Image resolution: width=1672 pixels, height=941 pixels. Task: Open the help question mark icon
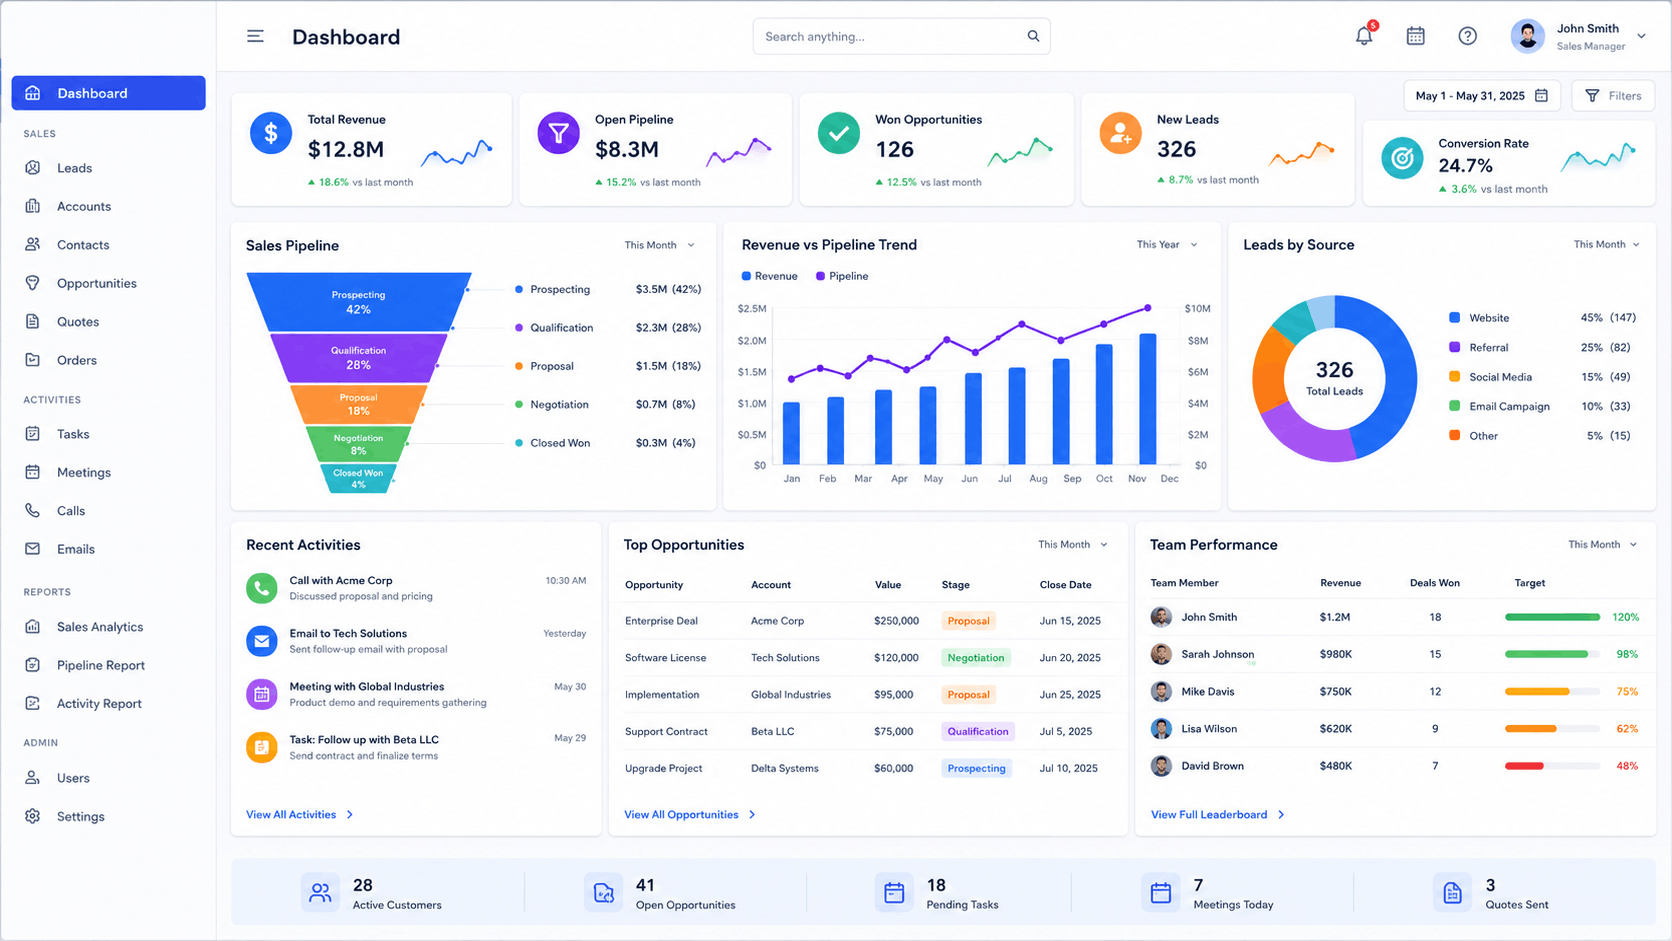pos(1467,36)
